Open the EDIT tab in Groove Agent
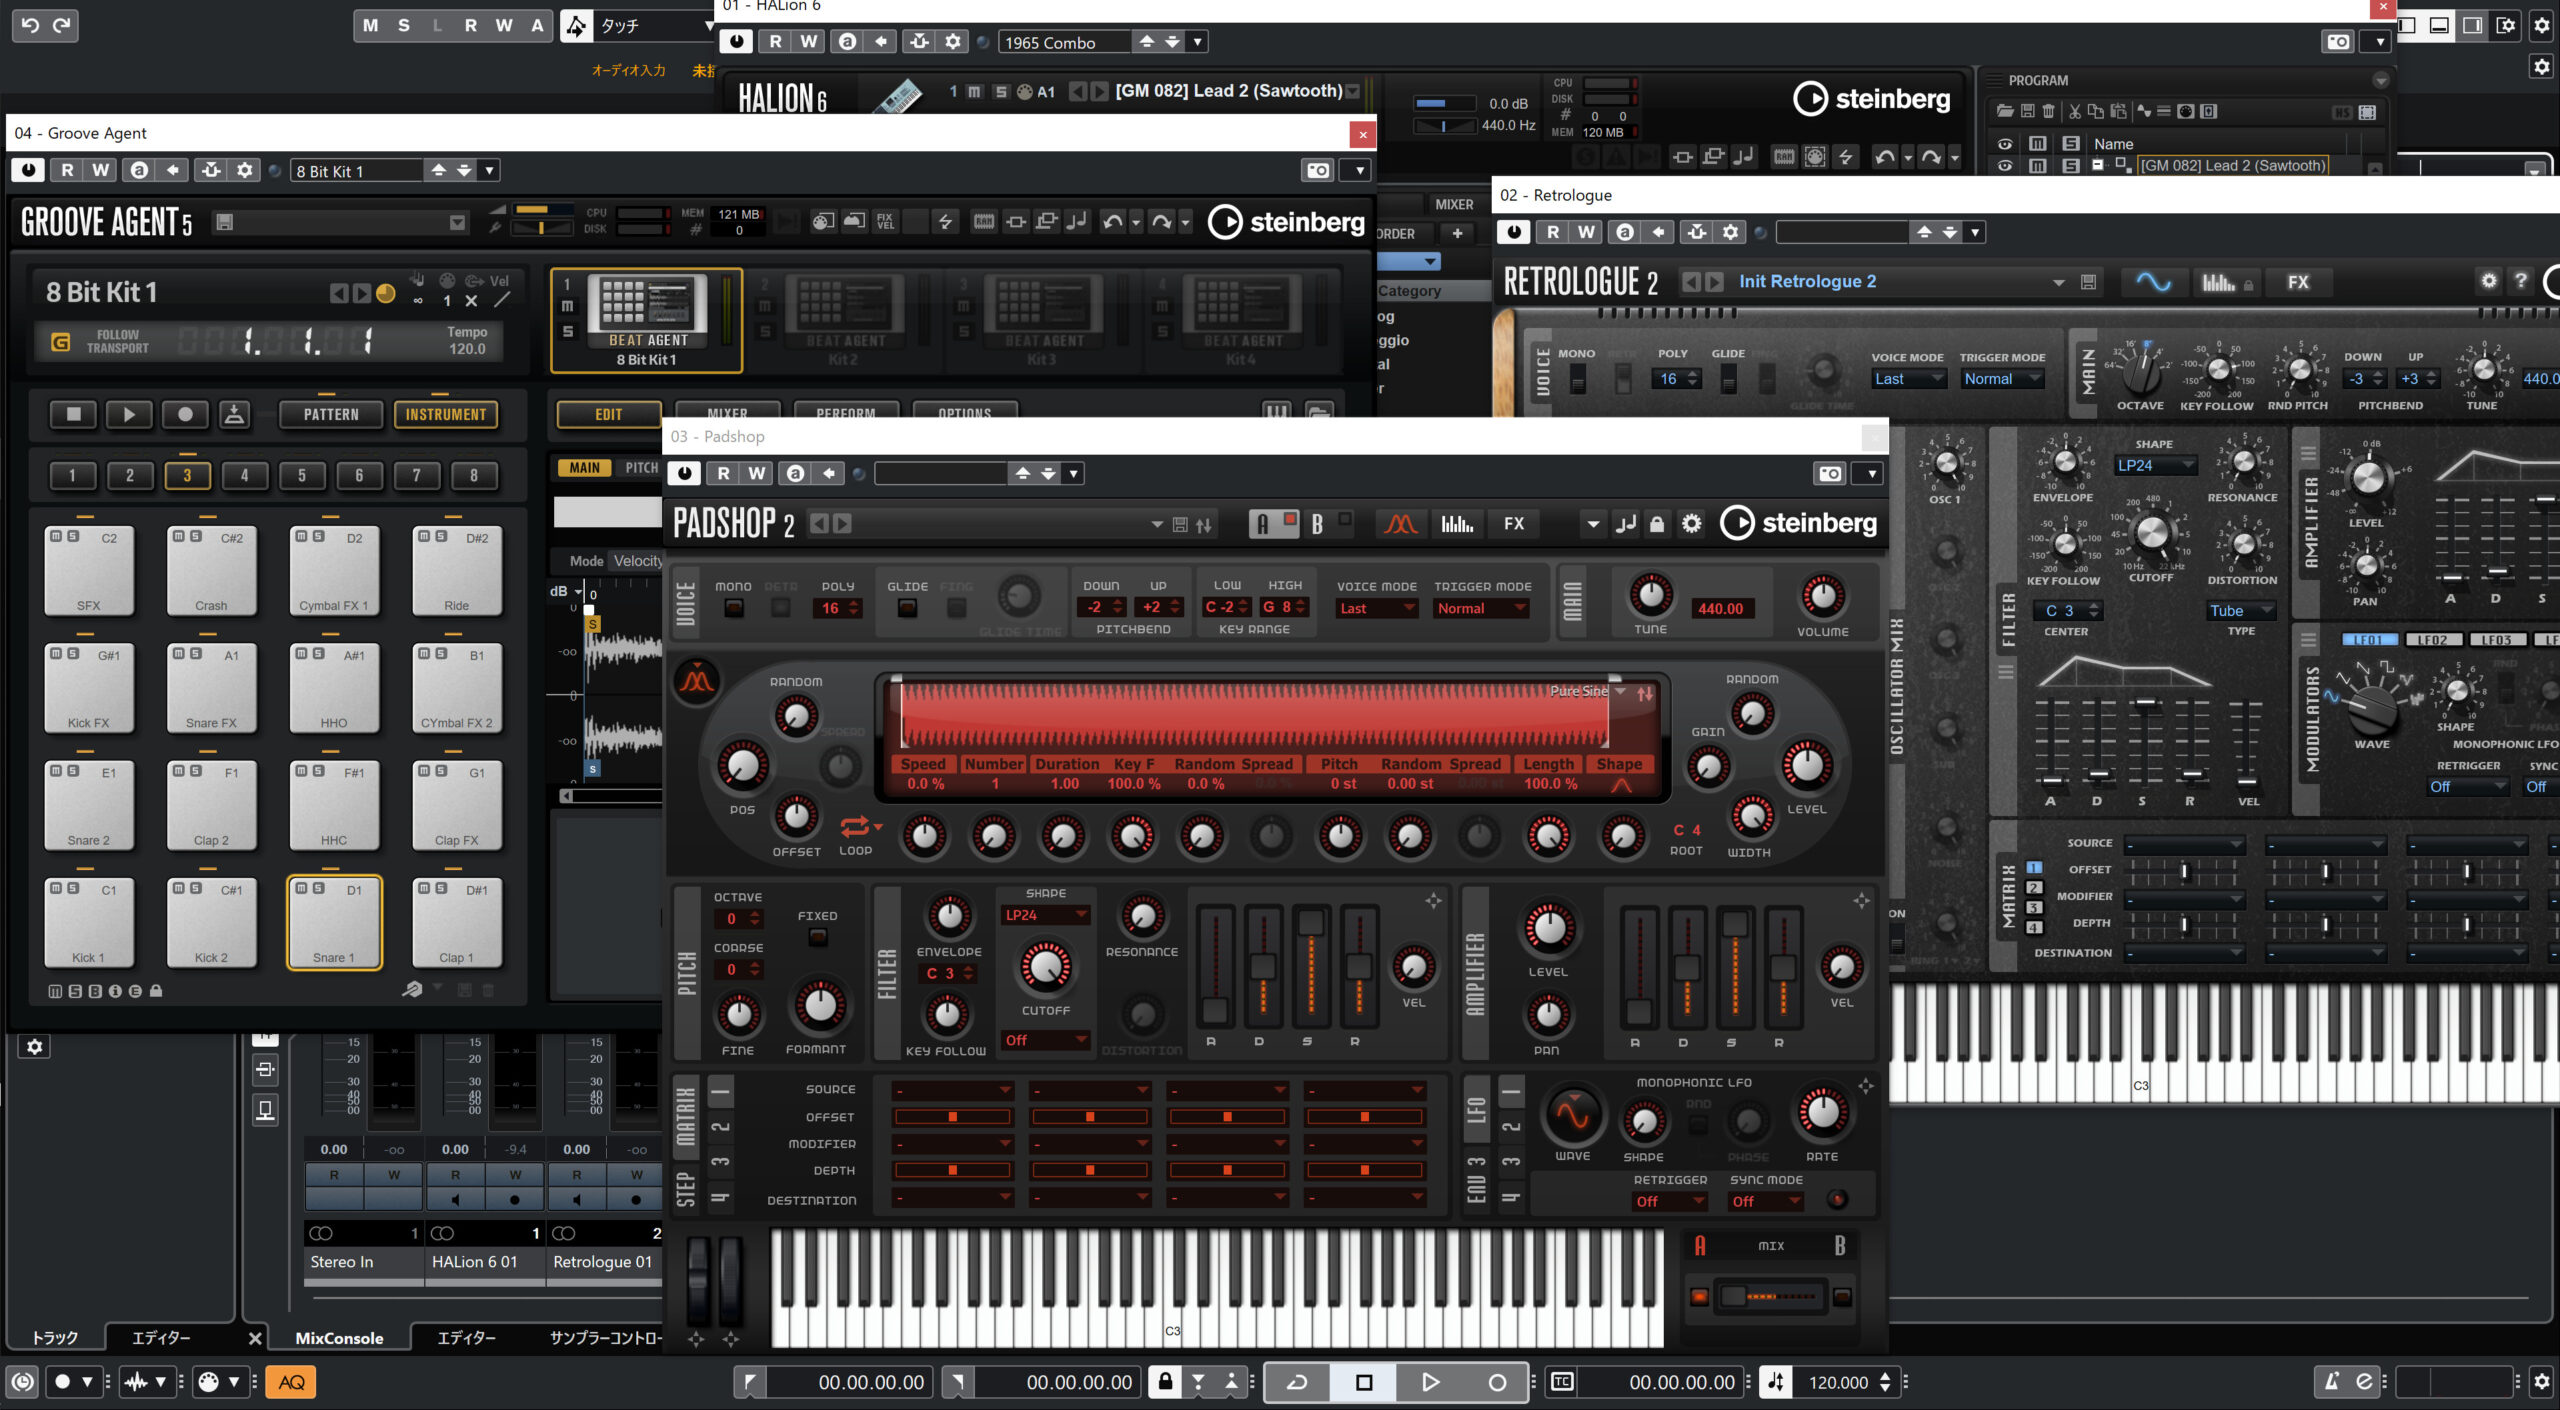 (x=609, y=414)
